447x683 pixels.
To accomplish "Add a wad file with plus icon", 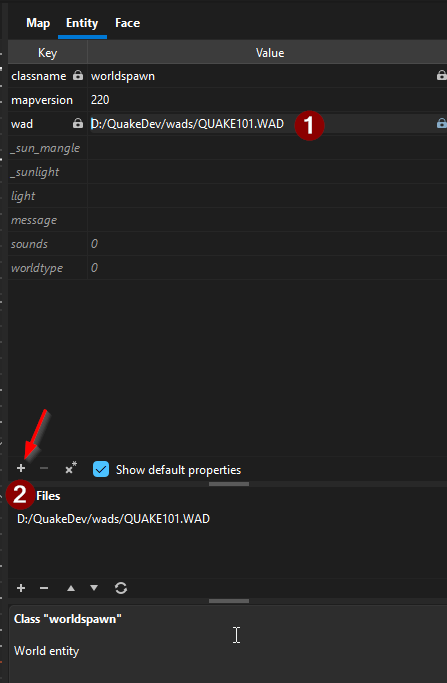I will (21, 588).
